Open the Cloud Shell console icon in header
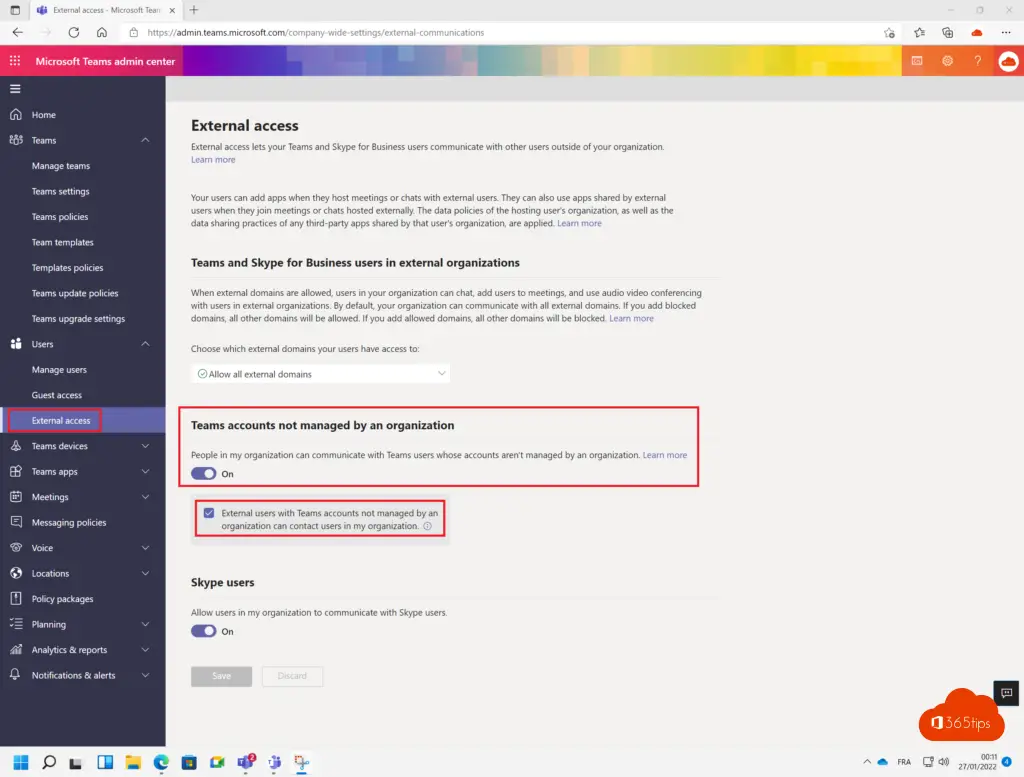 (x=917, y=61)
